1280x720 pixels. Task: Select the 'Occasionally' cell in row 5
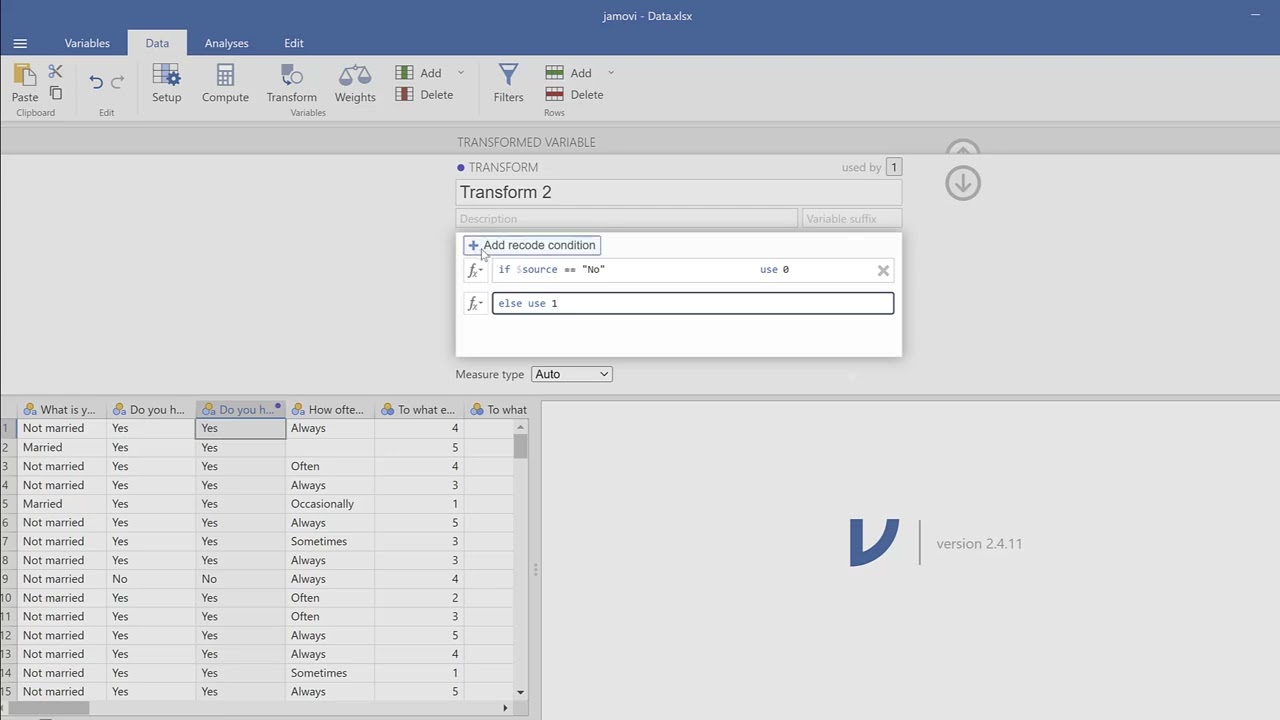tap(330, 504)
